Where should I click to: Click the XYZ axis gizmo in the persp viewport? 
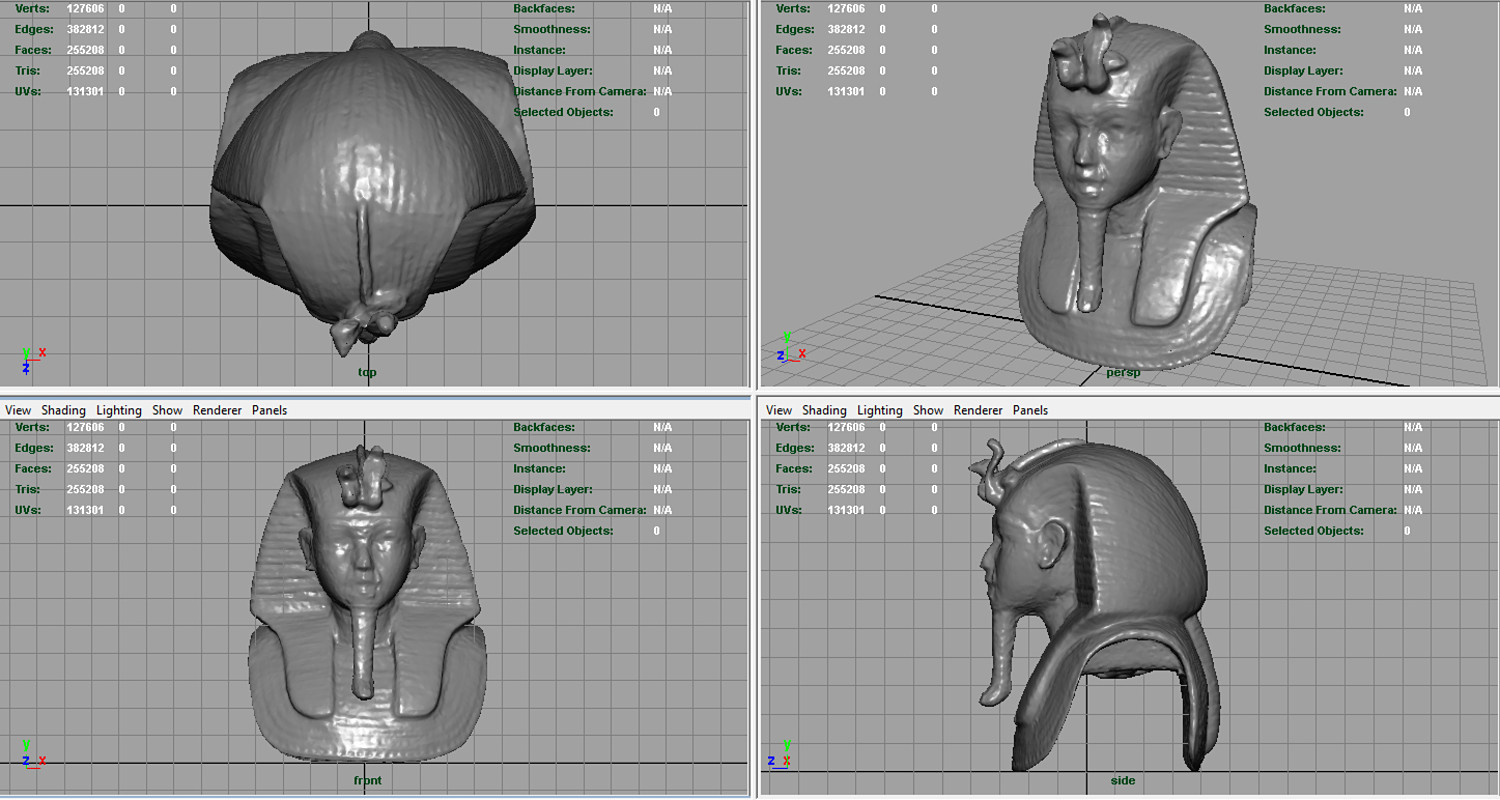[791, 348]
